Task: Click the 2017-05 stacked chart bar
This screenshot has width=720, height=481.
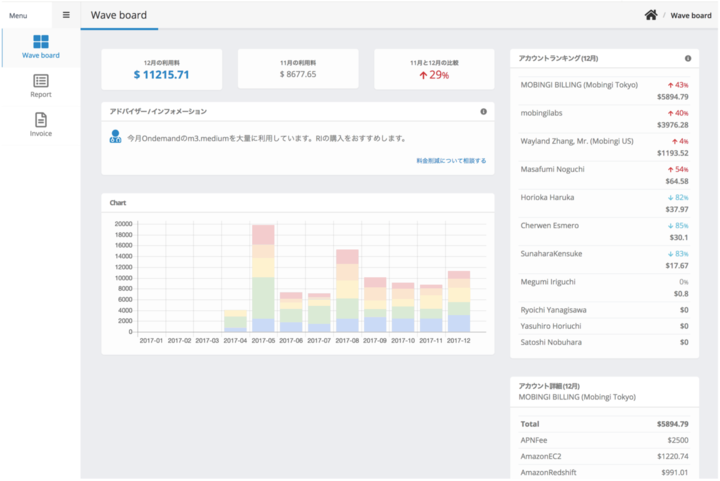Action: pos(263,278)
